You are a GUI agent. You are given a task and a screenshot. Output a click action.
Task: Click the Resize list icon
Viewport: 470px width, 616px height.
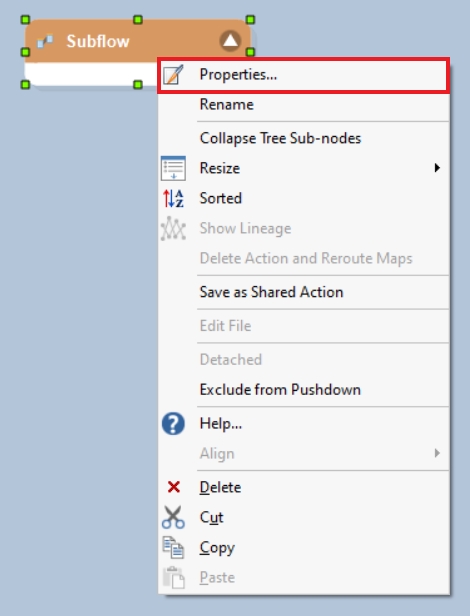tap(173, 168)
